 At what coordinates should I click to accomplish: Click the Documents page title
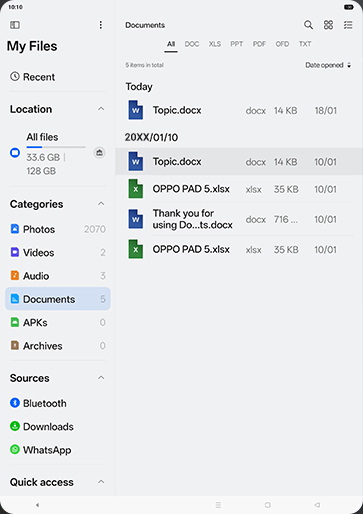[145, 25]
